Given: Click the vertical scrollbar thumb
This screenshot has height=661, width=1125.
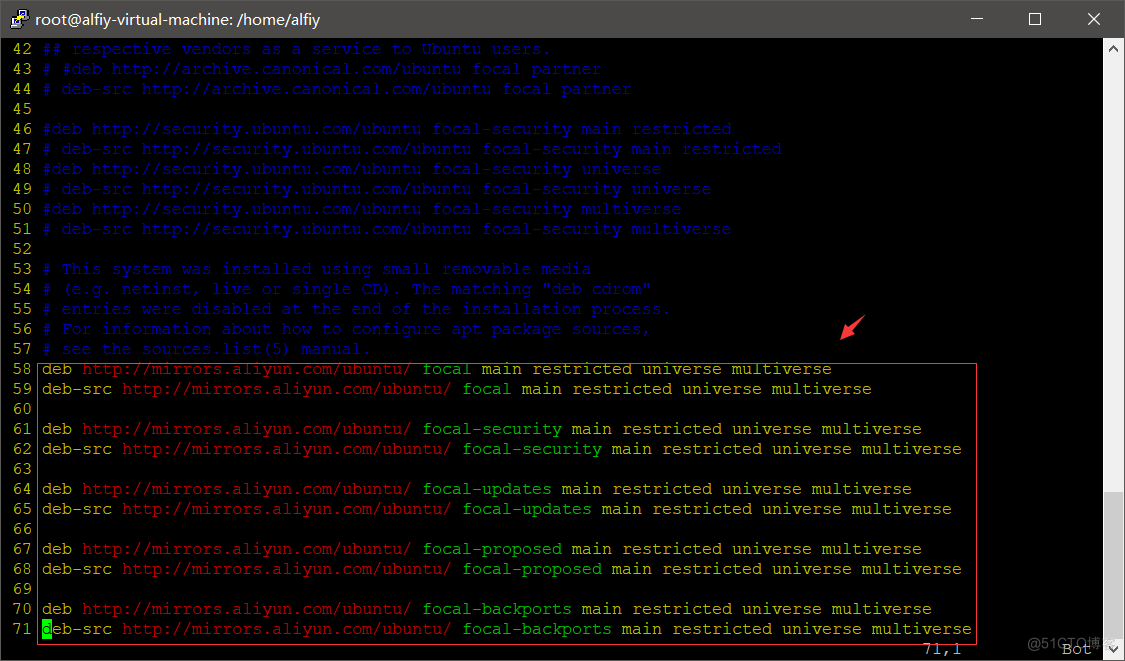Looking at the screenshot, I should click(1114, 565).
